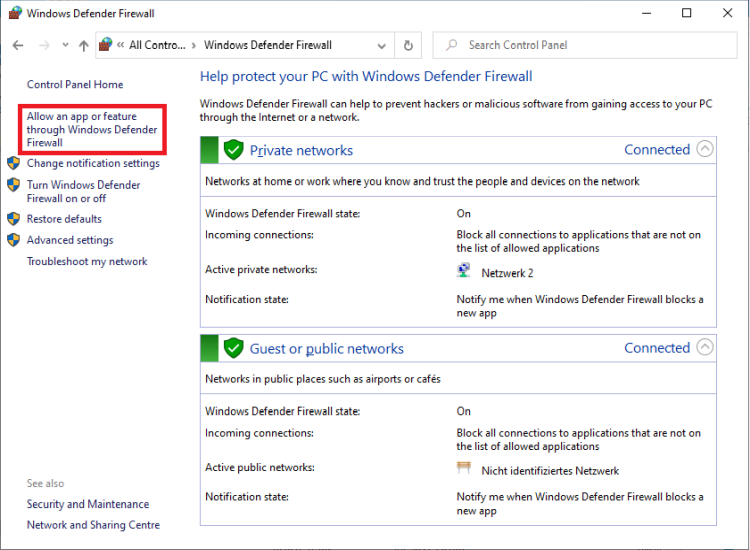Click Help protect your PC heading
Image resolution: width=750 pixels, height=550 pixels.
point(366,77)
